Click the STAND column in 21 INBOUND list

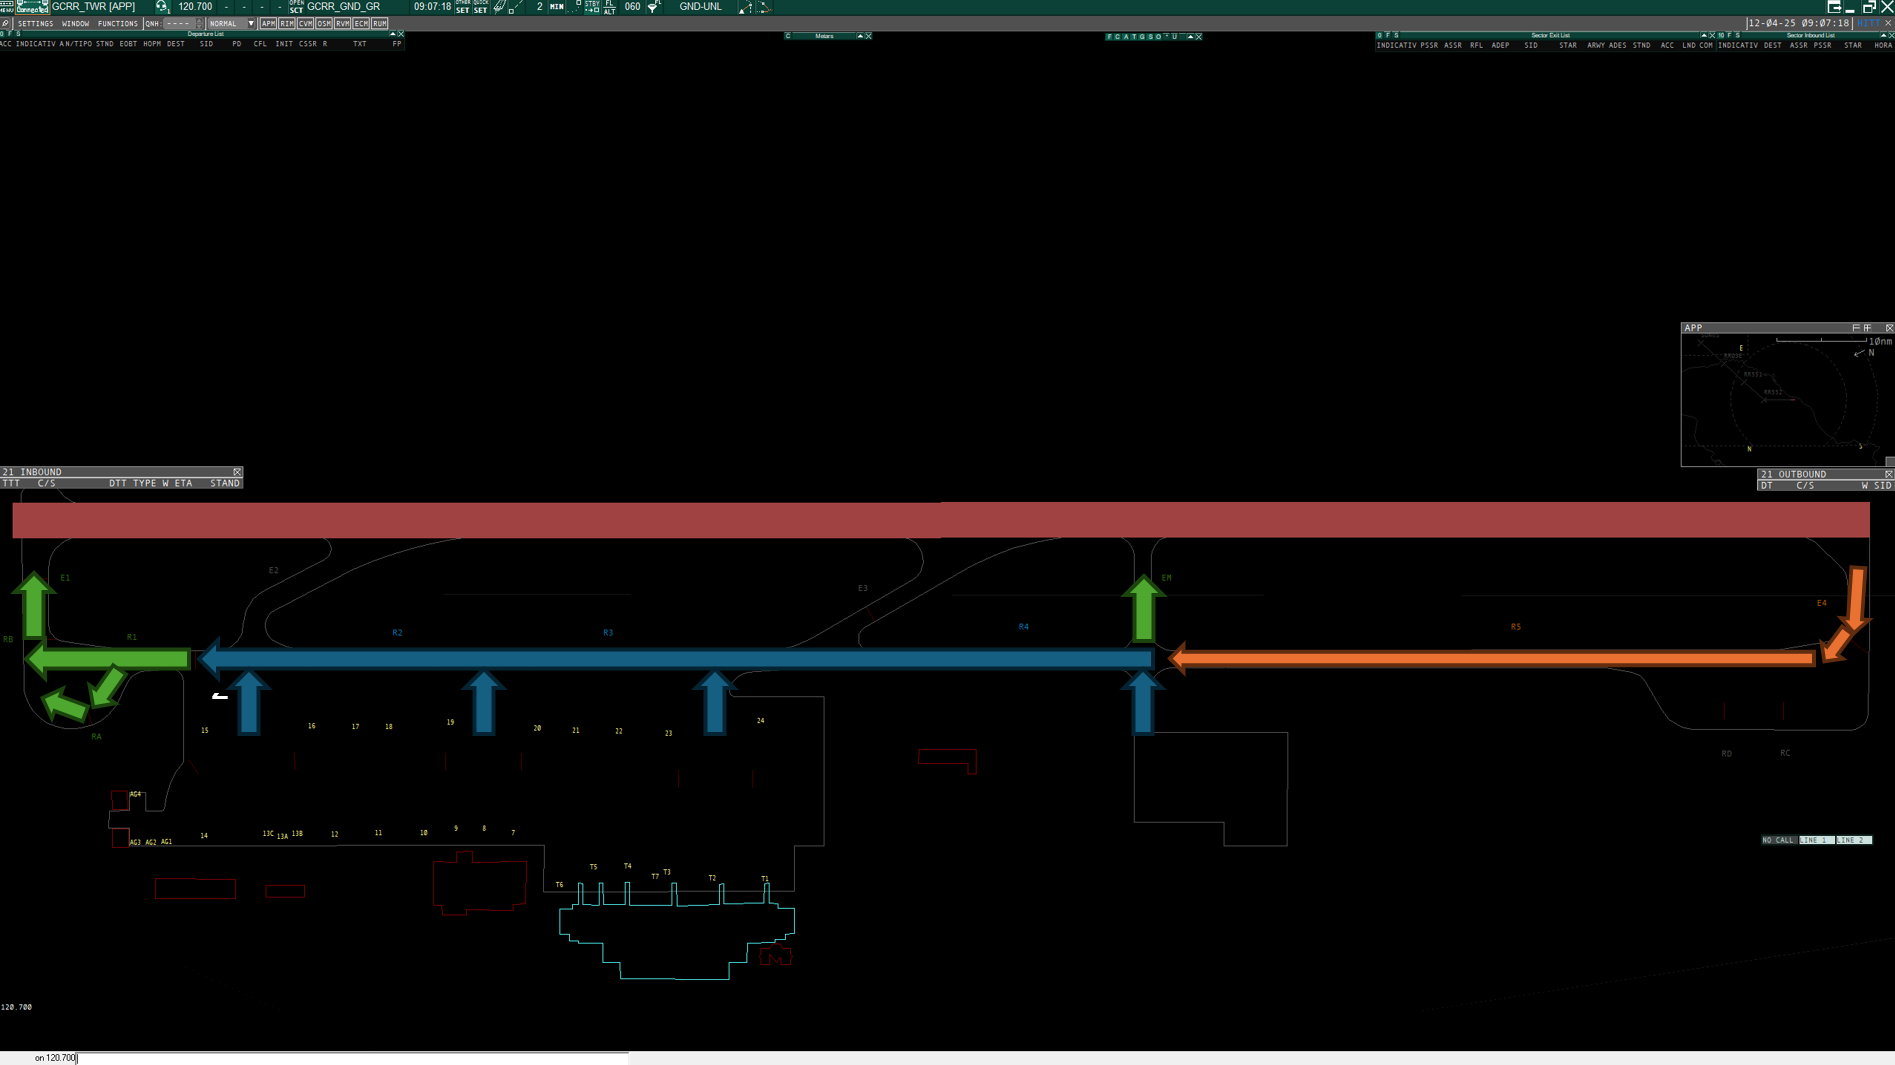225,483
